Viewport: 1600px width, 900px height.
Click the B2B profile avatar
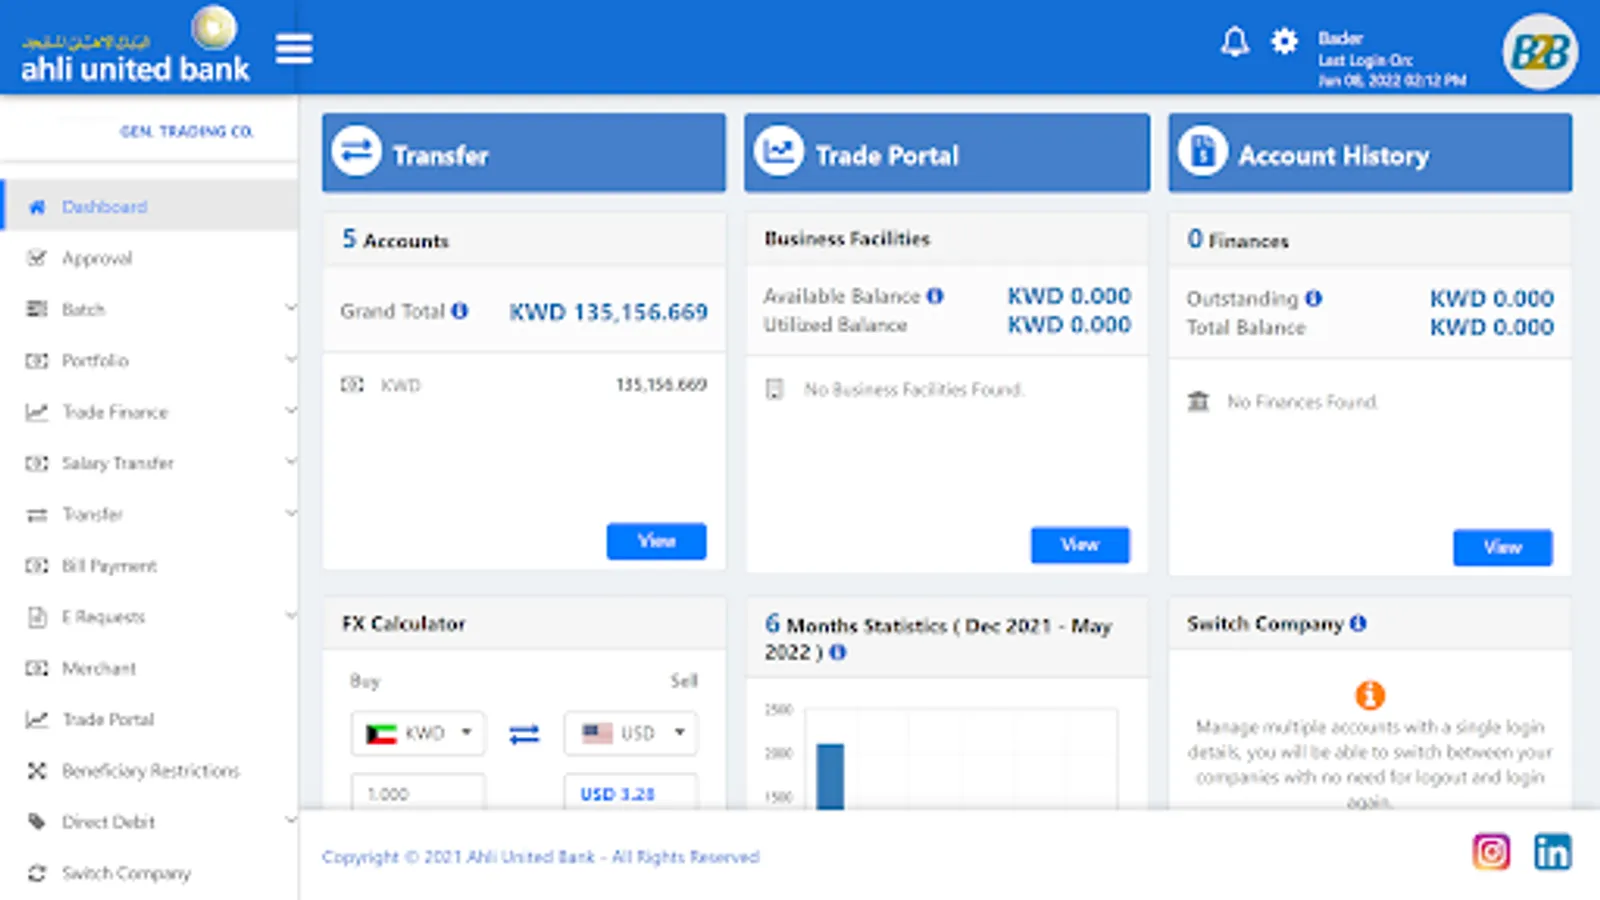[x=1539, y=52]
